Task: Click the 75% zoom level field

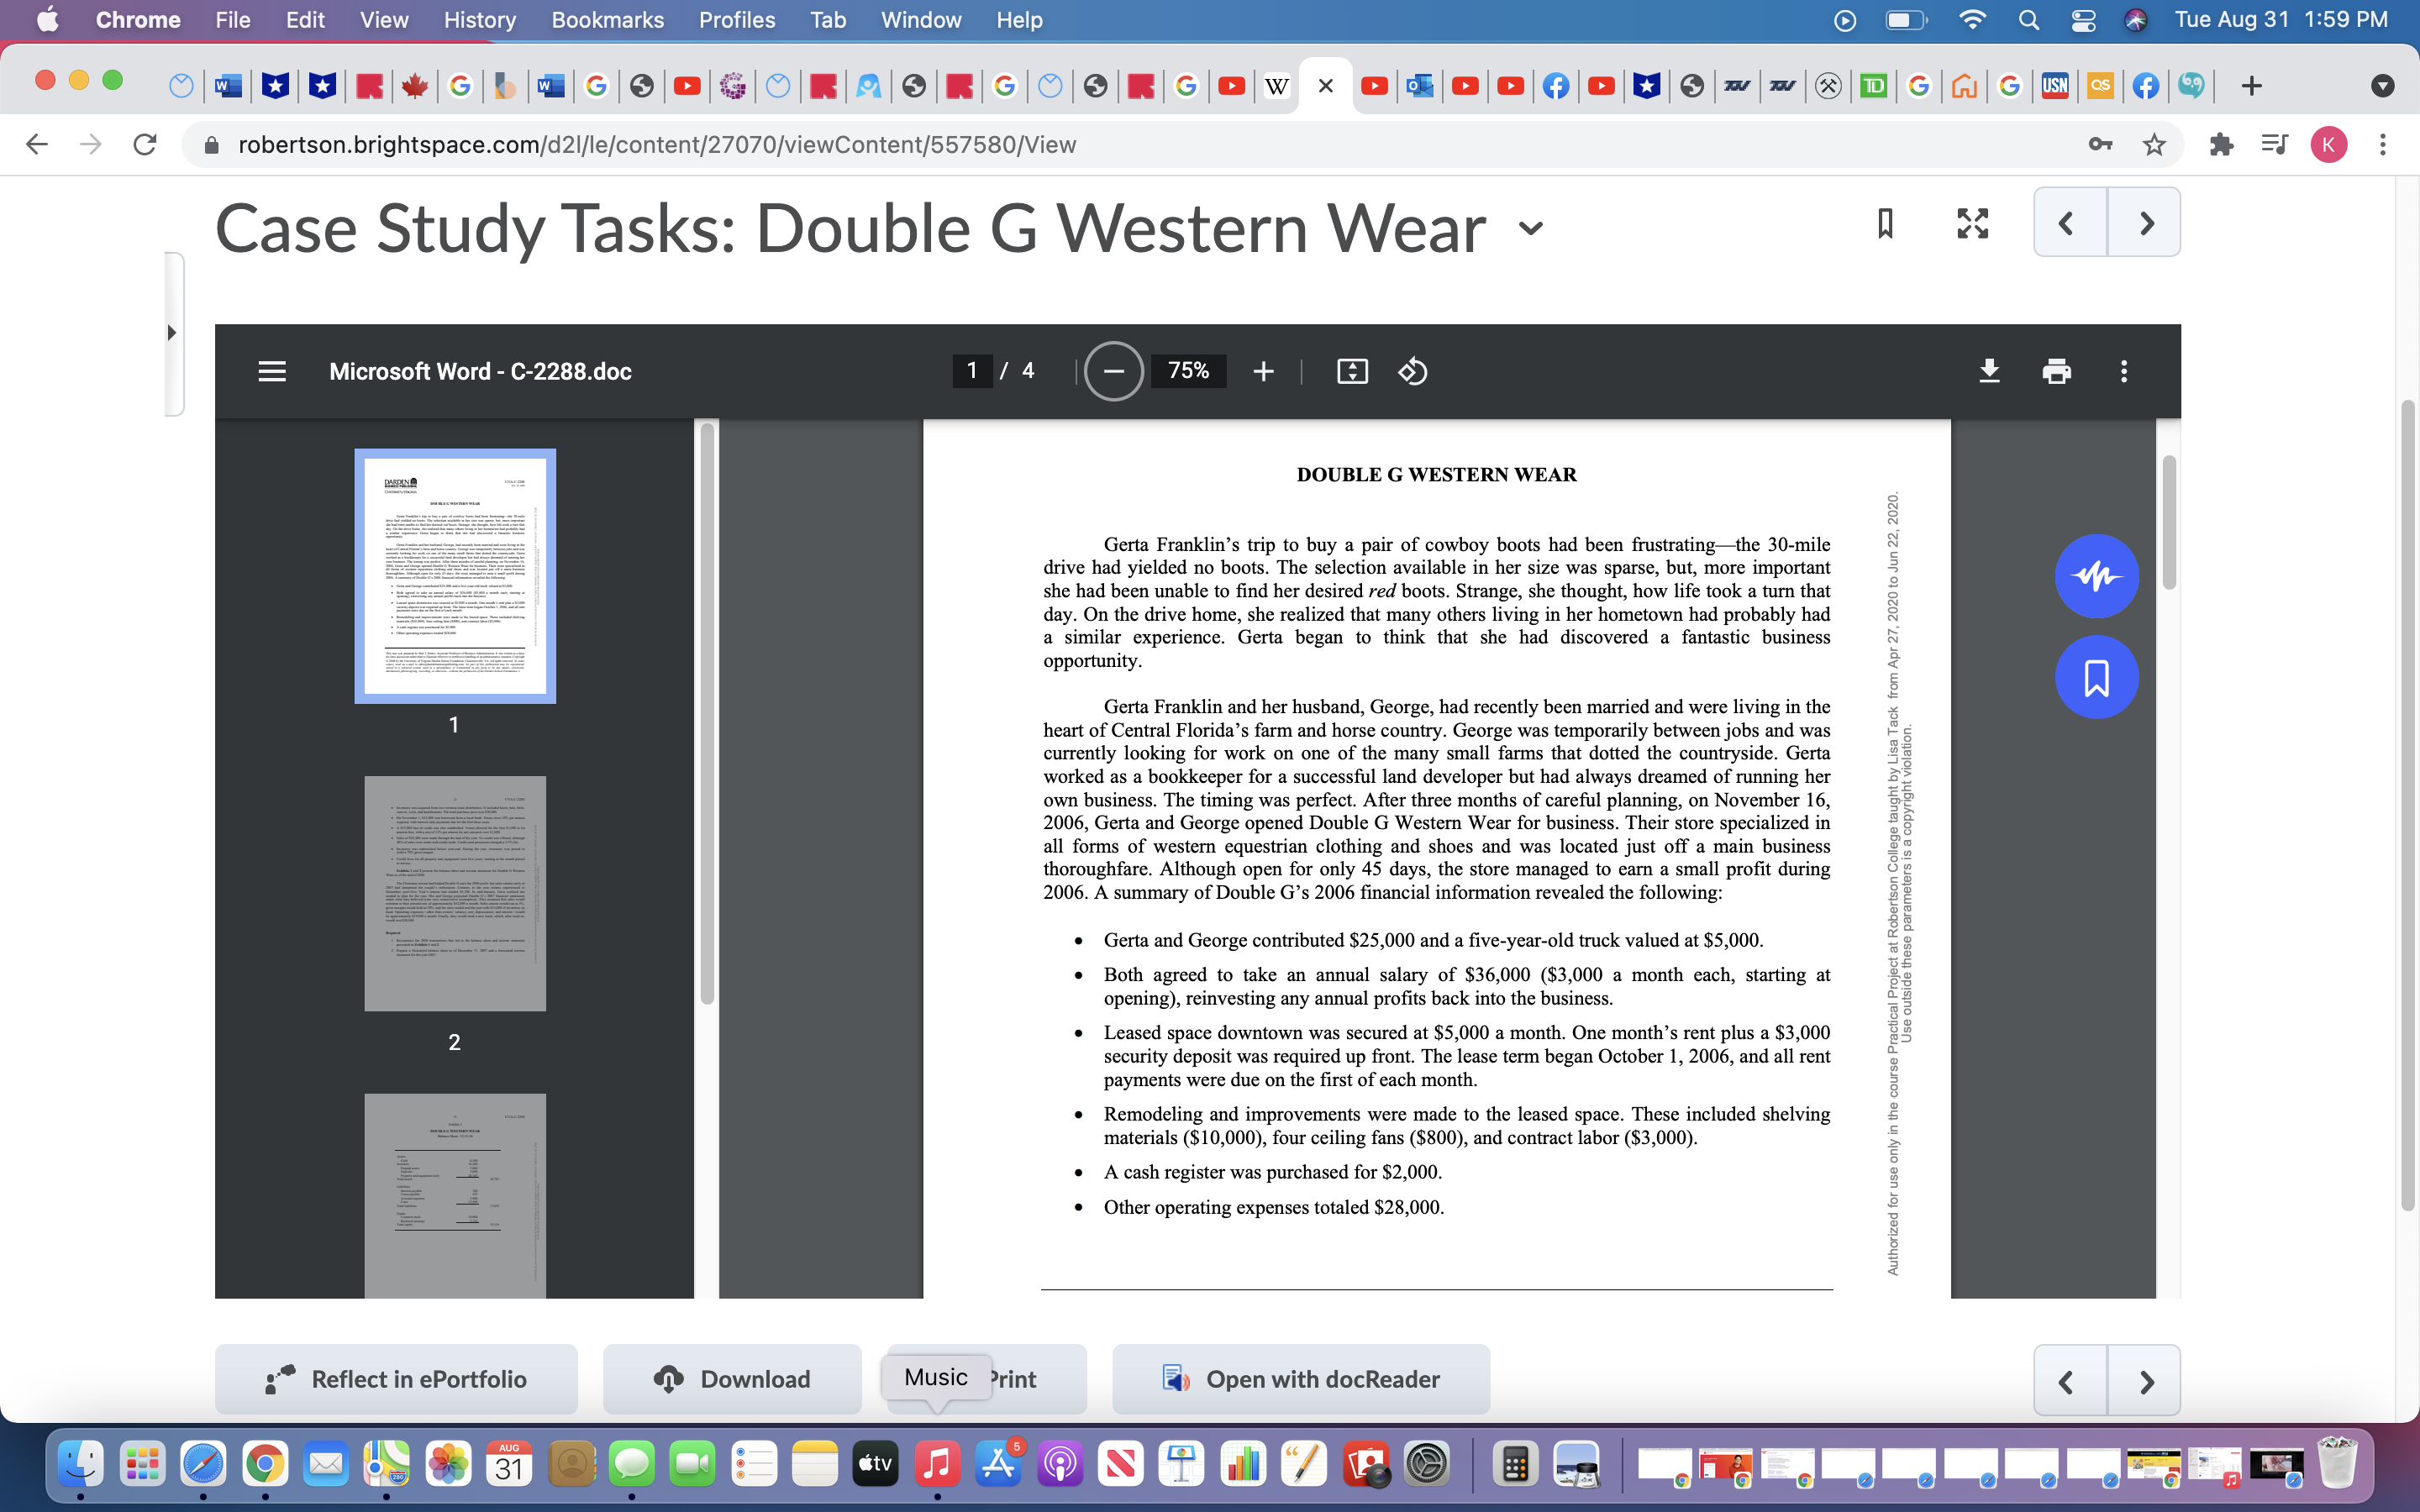Action: point(1188,371)
